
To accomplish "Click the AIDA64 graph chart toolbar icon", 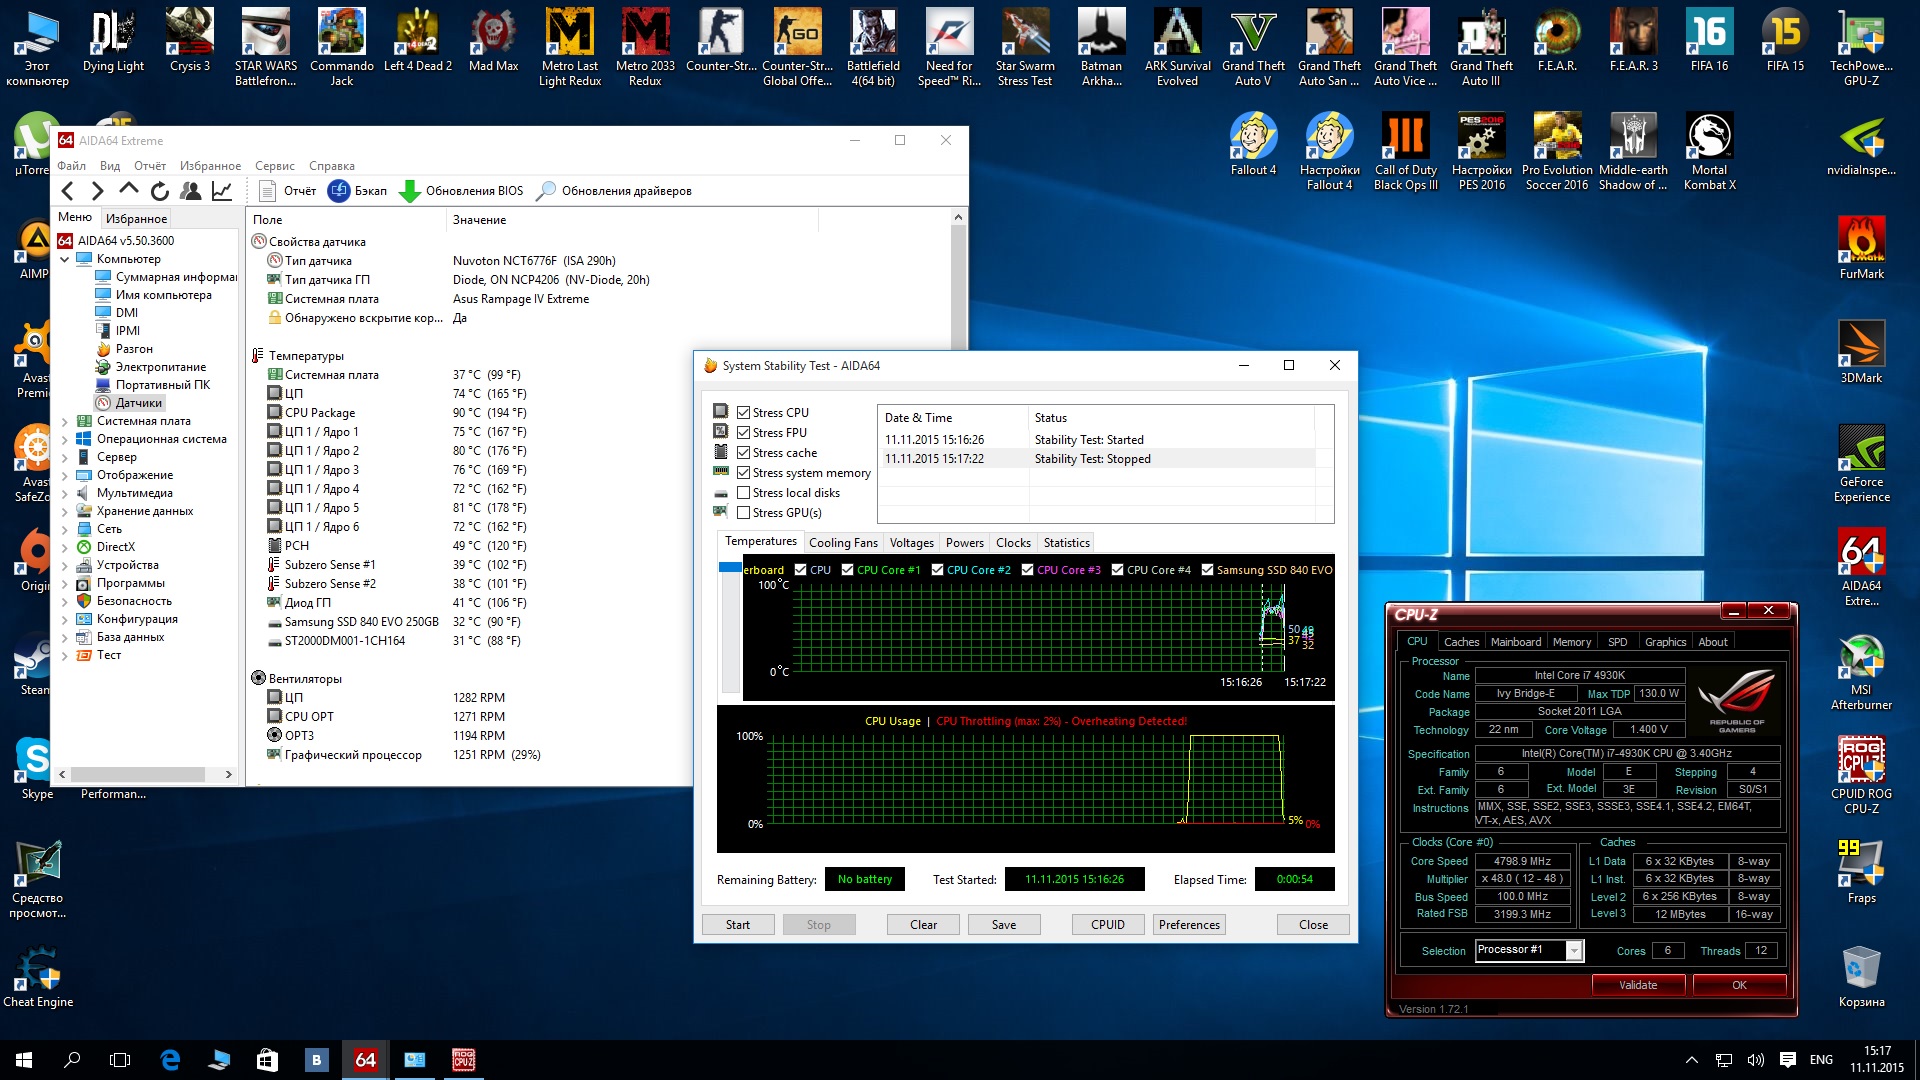I will click(x=222, y=191).
